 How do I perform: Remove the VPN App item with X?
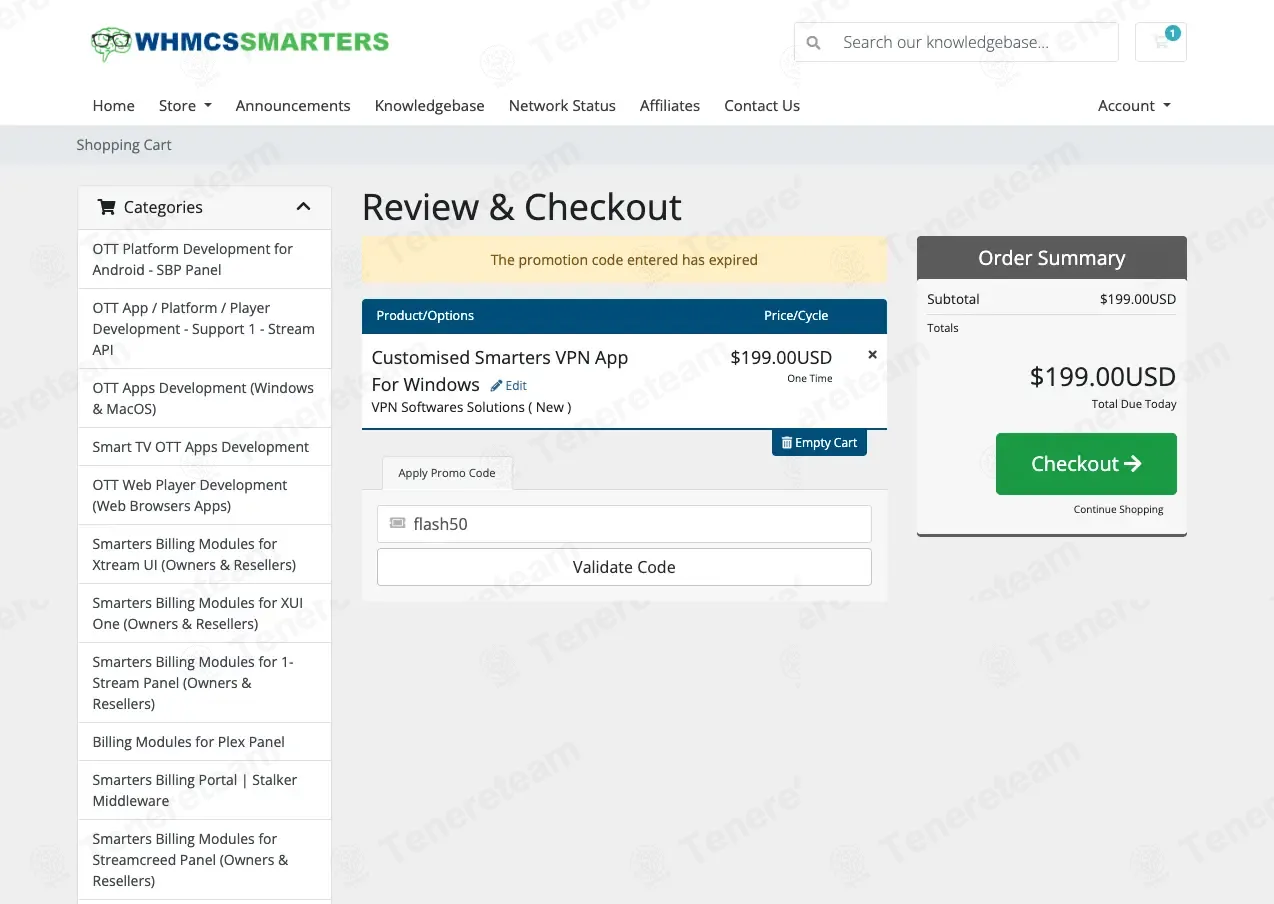tap(872, 354)
